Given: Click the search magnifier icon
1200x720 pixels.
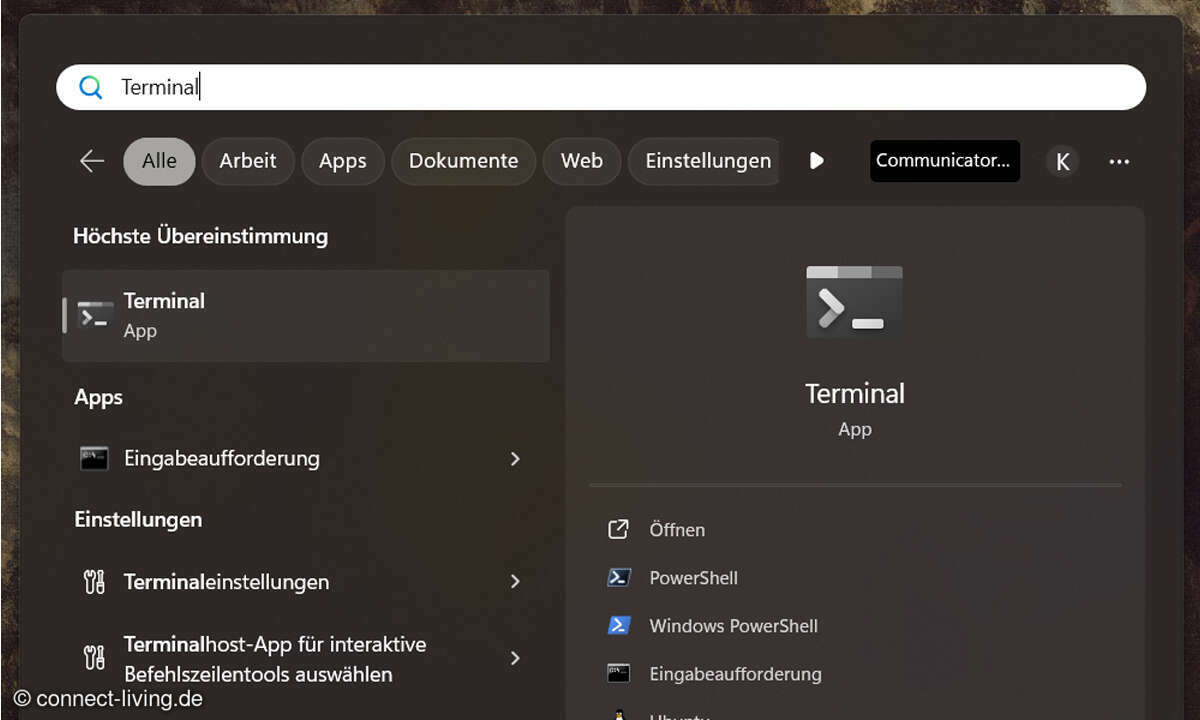Looking at the screenshot, I should click(91, 88).
